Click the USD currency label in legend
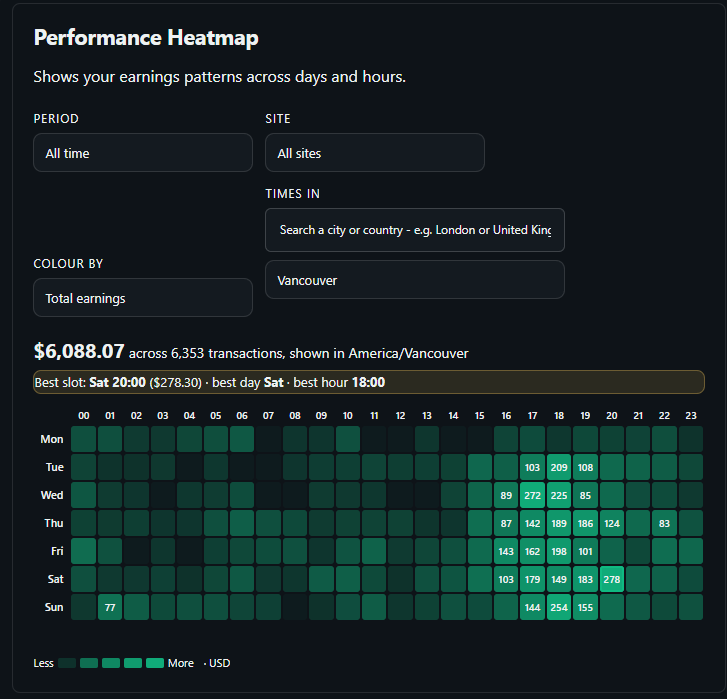Image resolution: width=727 pixels, height=699 pixels. (x=219, y=663)
